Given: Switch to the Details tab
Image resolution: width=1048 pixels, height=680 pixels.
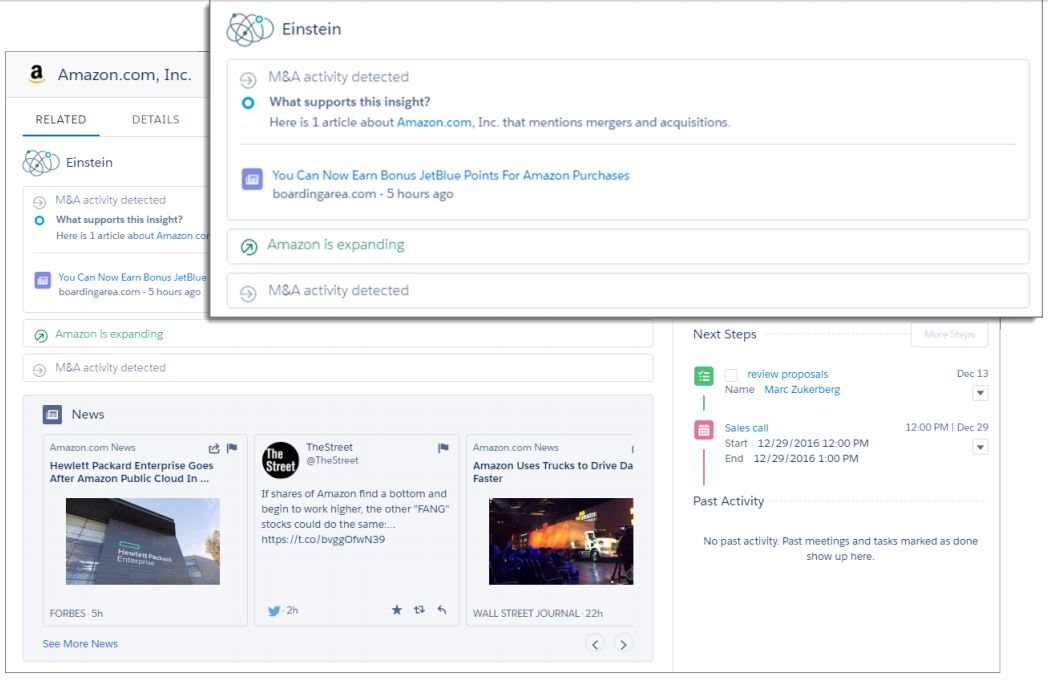Looking at the screenshot, I should point(156,119).
